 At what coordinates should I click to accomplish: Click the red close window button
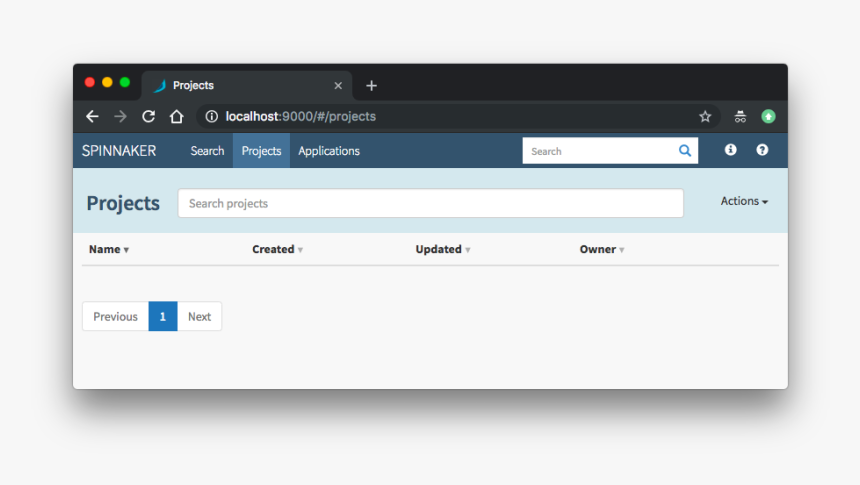pyautogui.click(x=90, y=82)
